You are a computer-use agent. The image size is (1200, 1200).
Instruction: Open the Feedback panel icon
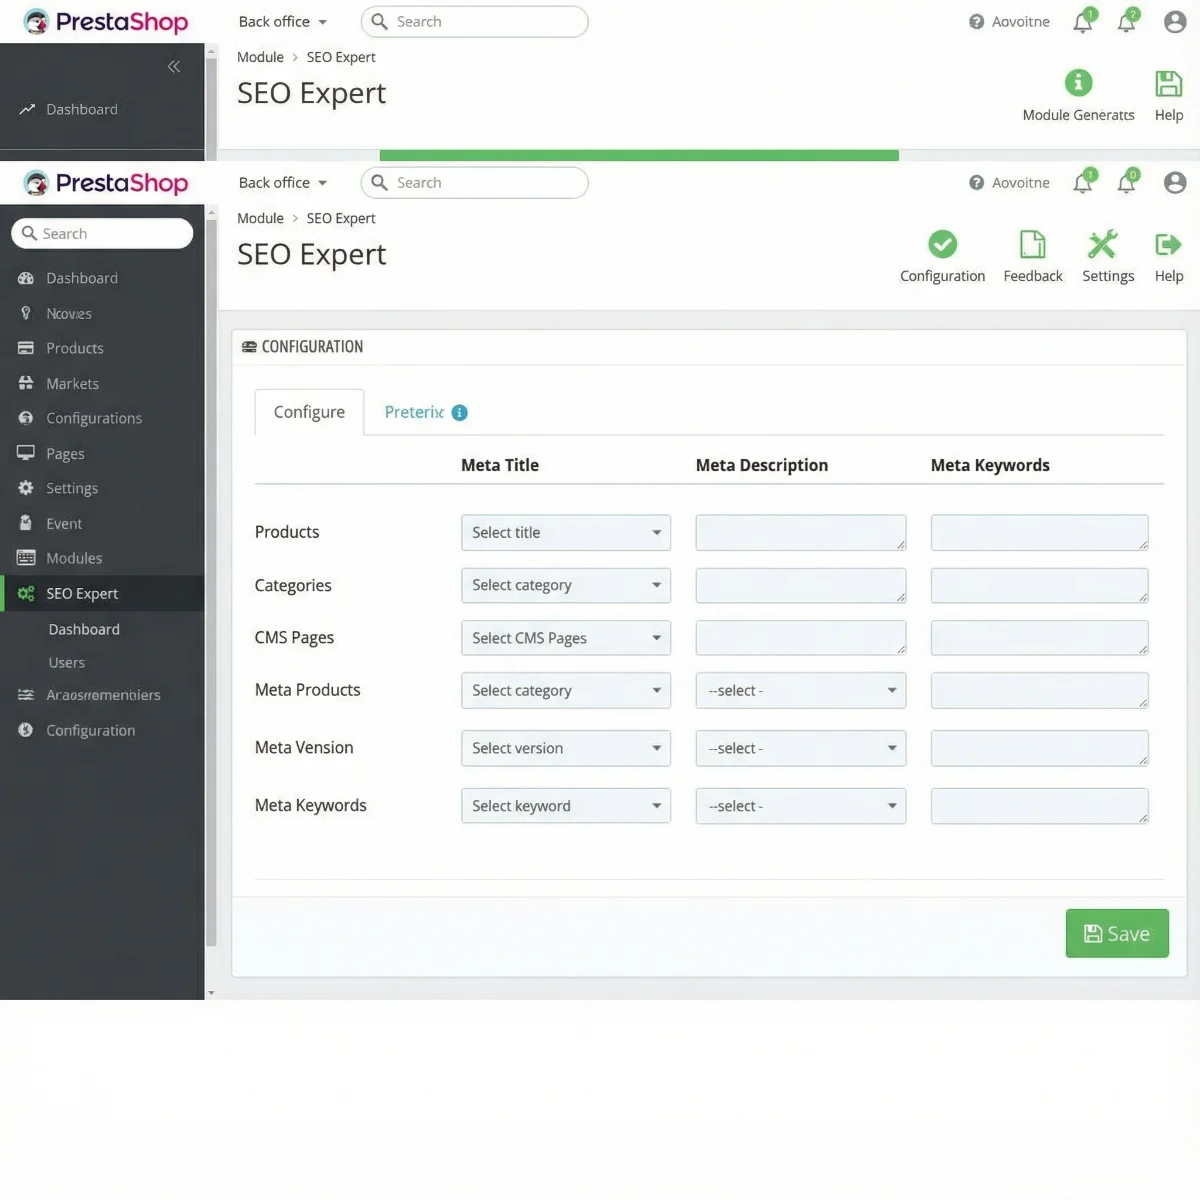pos(1032,245)
